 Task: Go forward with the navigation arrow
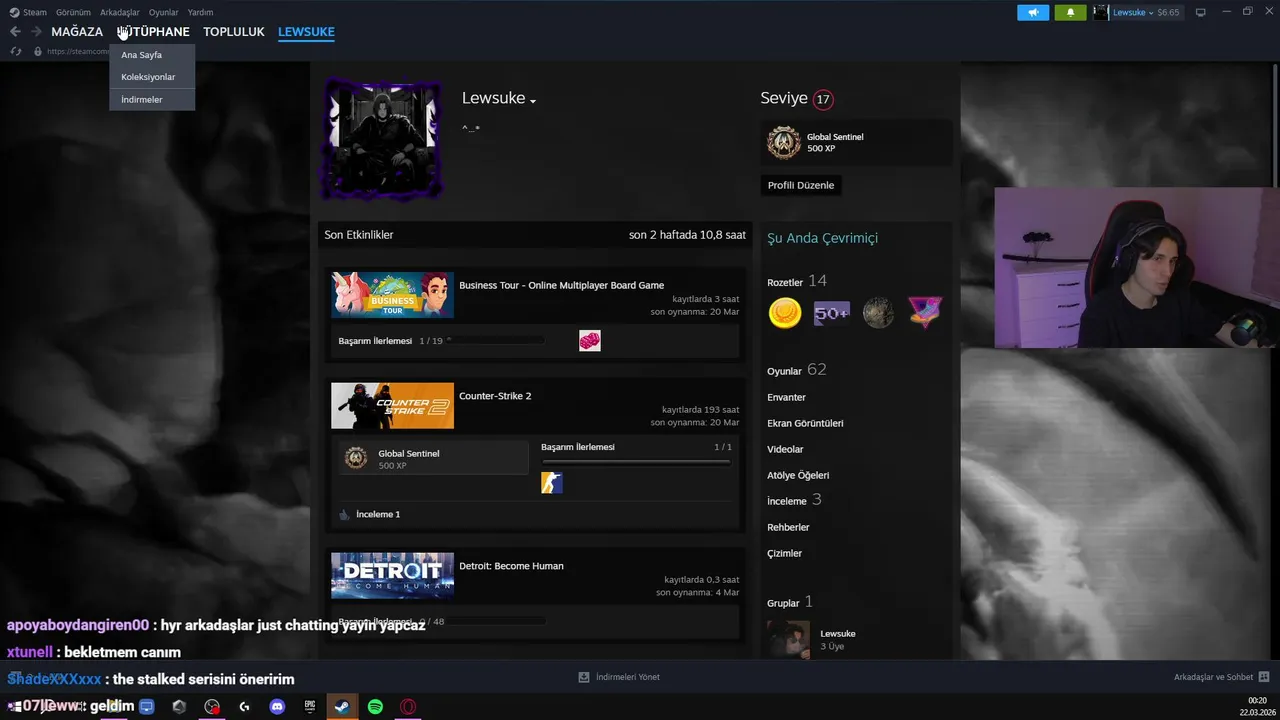tap(36, 32)
